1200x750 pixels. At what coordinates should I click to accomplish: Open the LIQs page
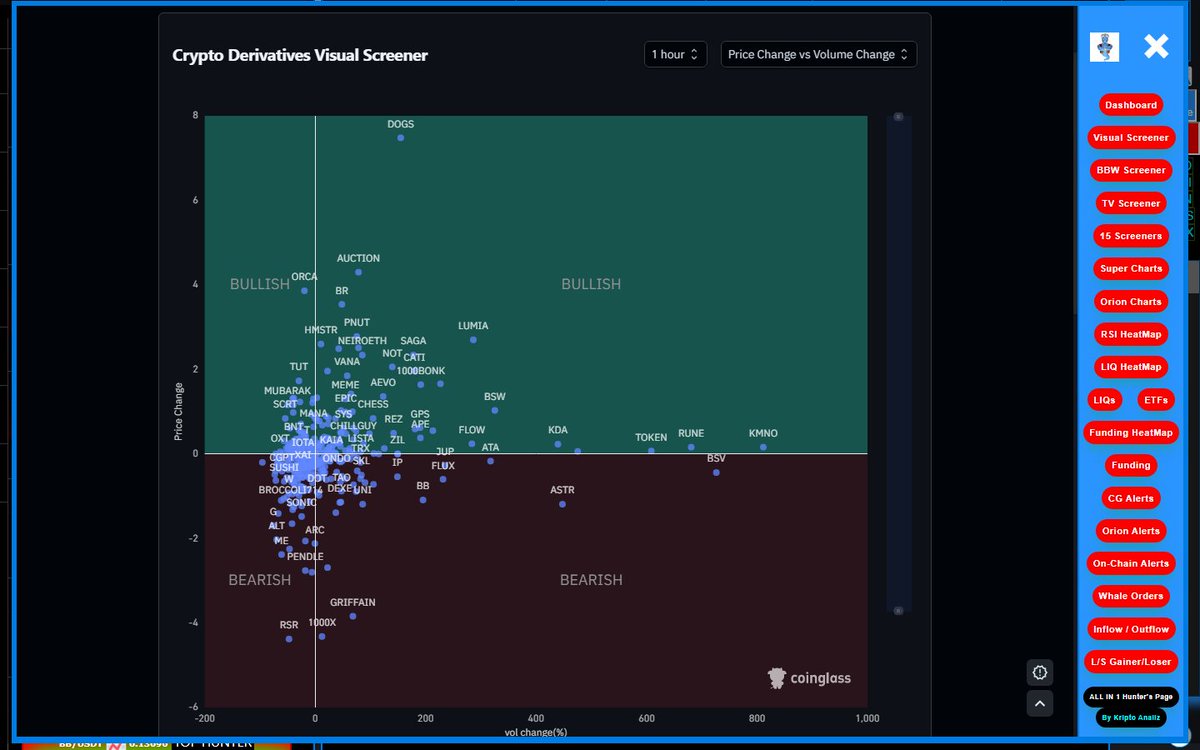1104,400
